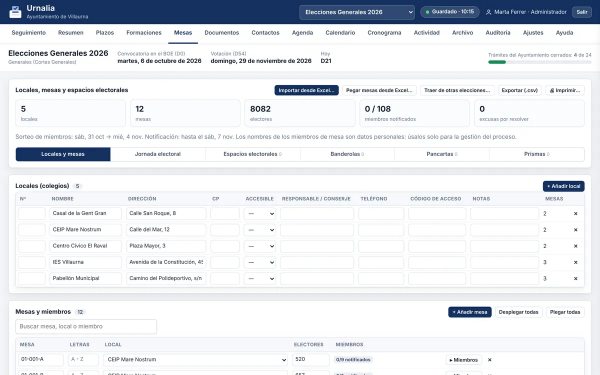Open the Imprimir print button
Screen dimensions: 600x375
[565, 90]
